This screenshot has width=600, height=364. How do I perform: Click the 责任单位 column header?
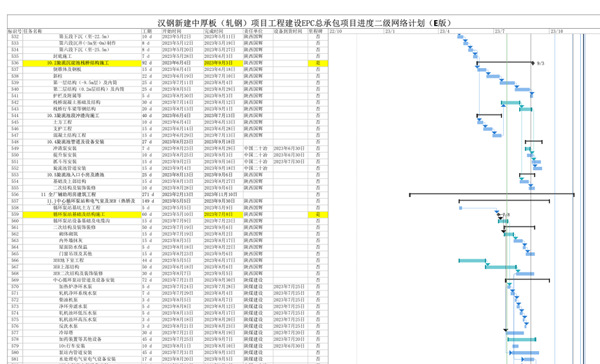(253, 31)
